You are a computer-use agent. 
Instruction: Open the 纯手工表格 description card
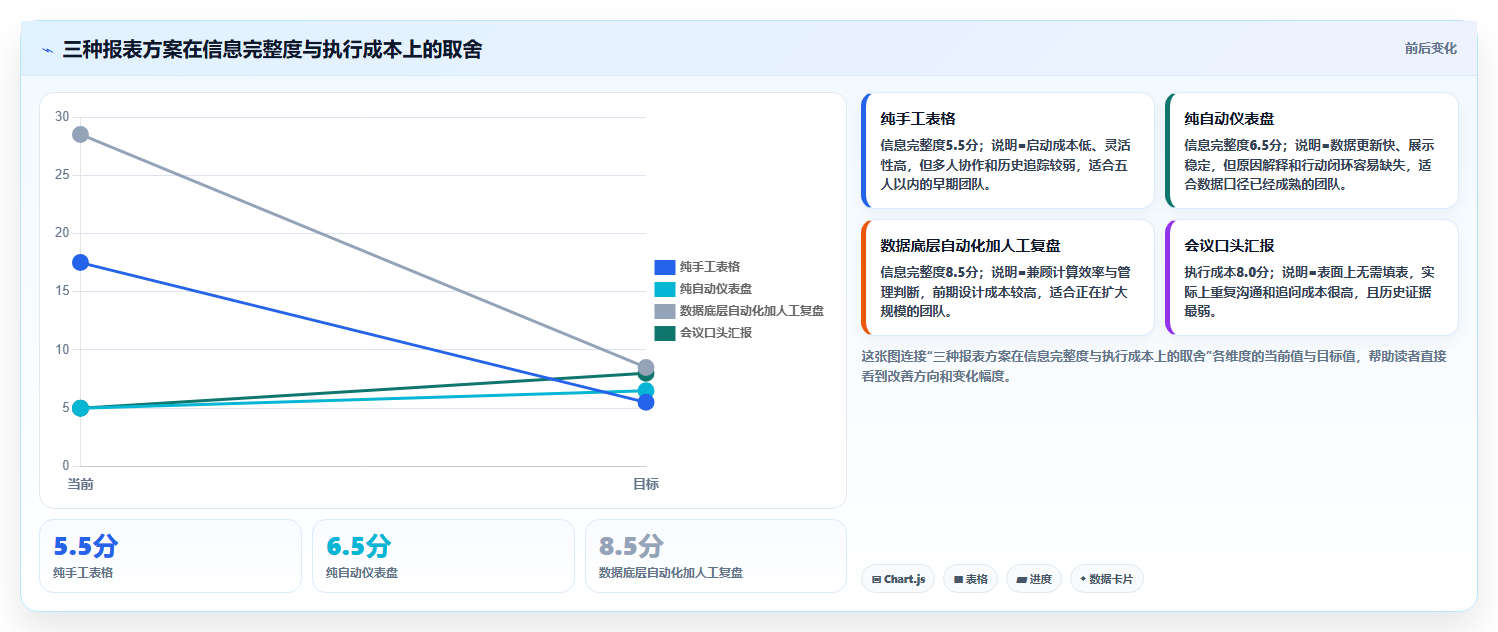pyautogui.click(x=1007, y=150)
